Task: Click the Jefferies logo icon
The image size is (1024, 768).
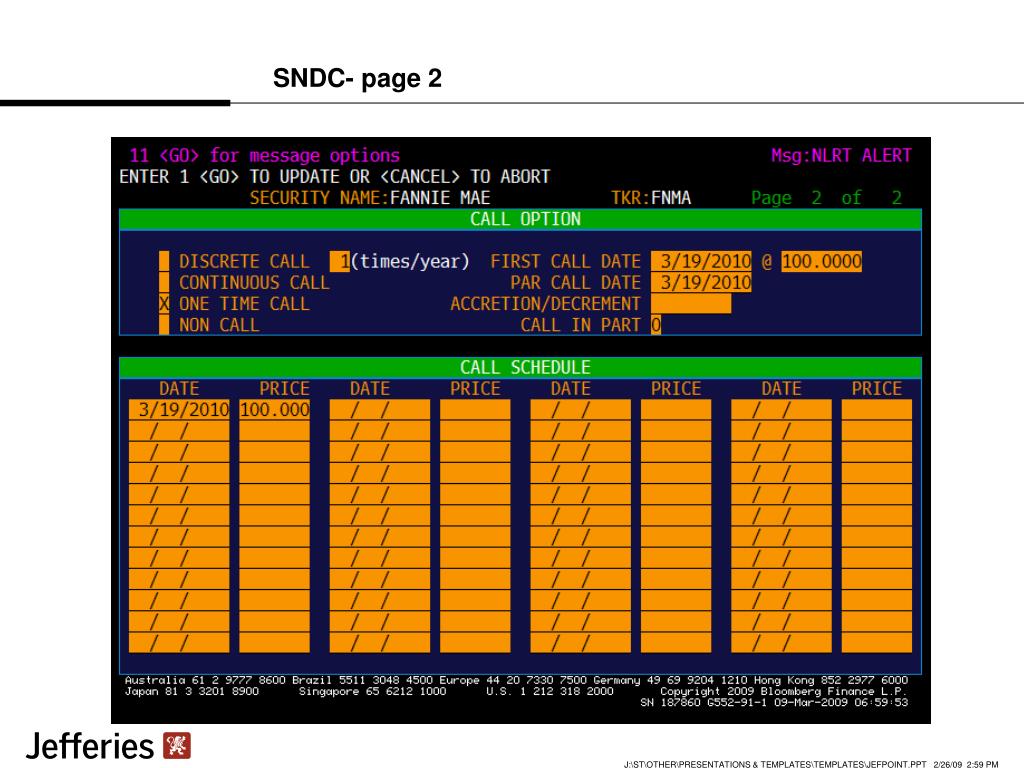Action: pyautogui.click(x=176, y=746)
